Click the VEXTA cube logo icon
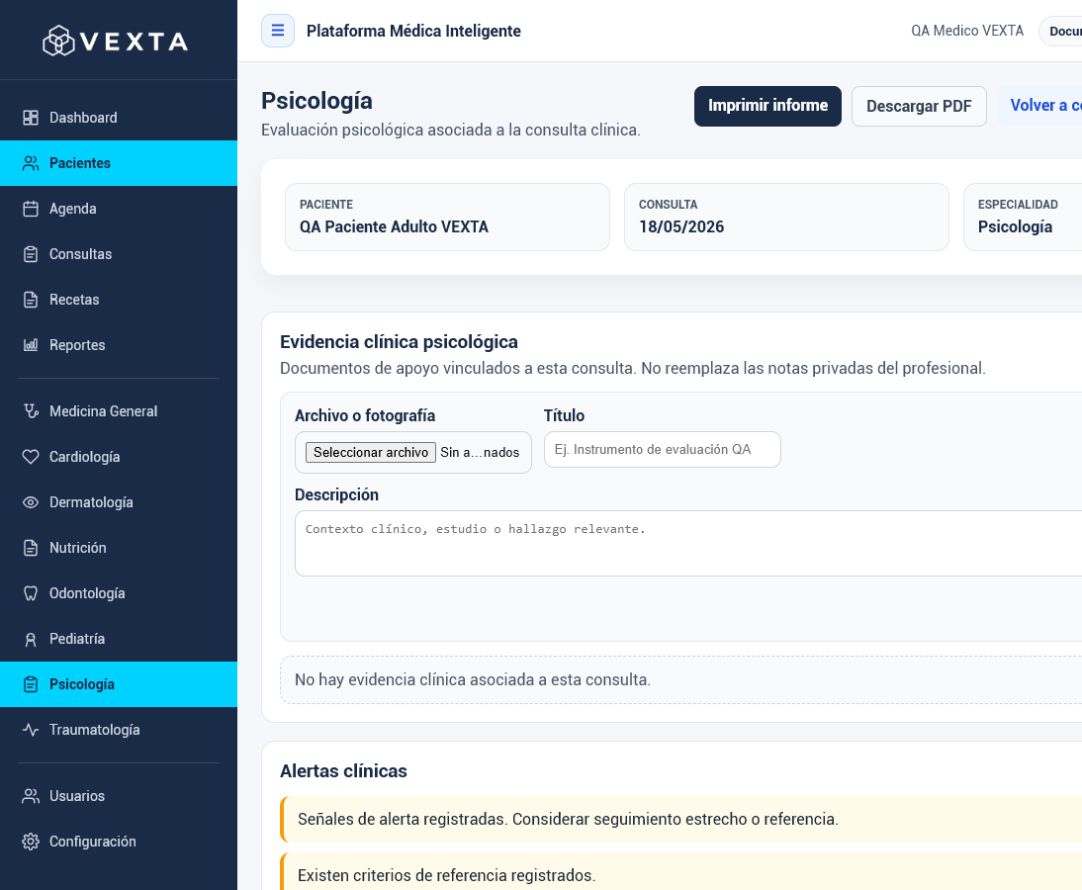Image resolution: width=1082 pixels, height=890 pixels. point(59,41)
